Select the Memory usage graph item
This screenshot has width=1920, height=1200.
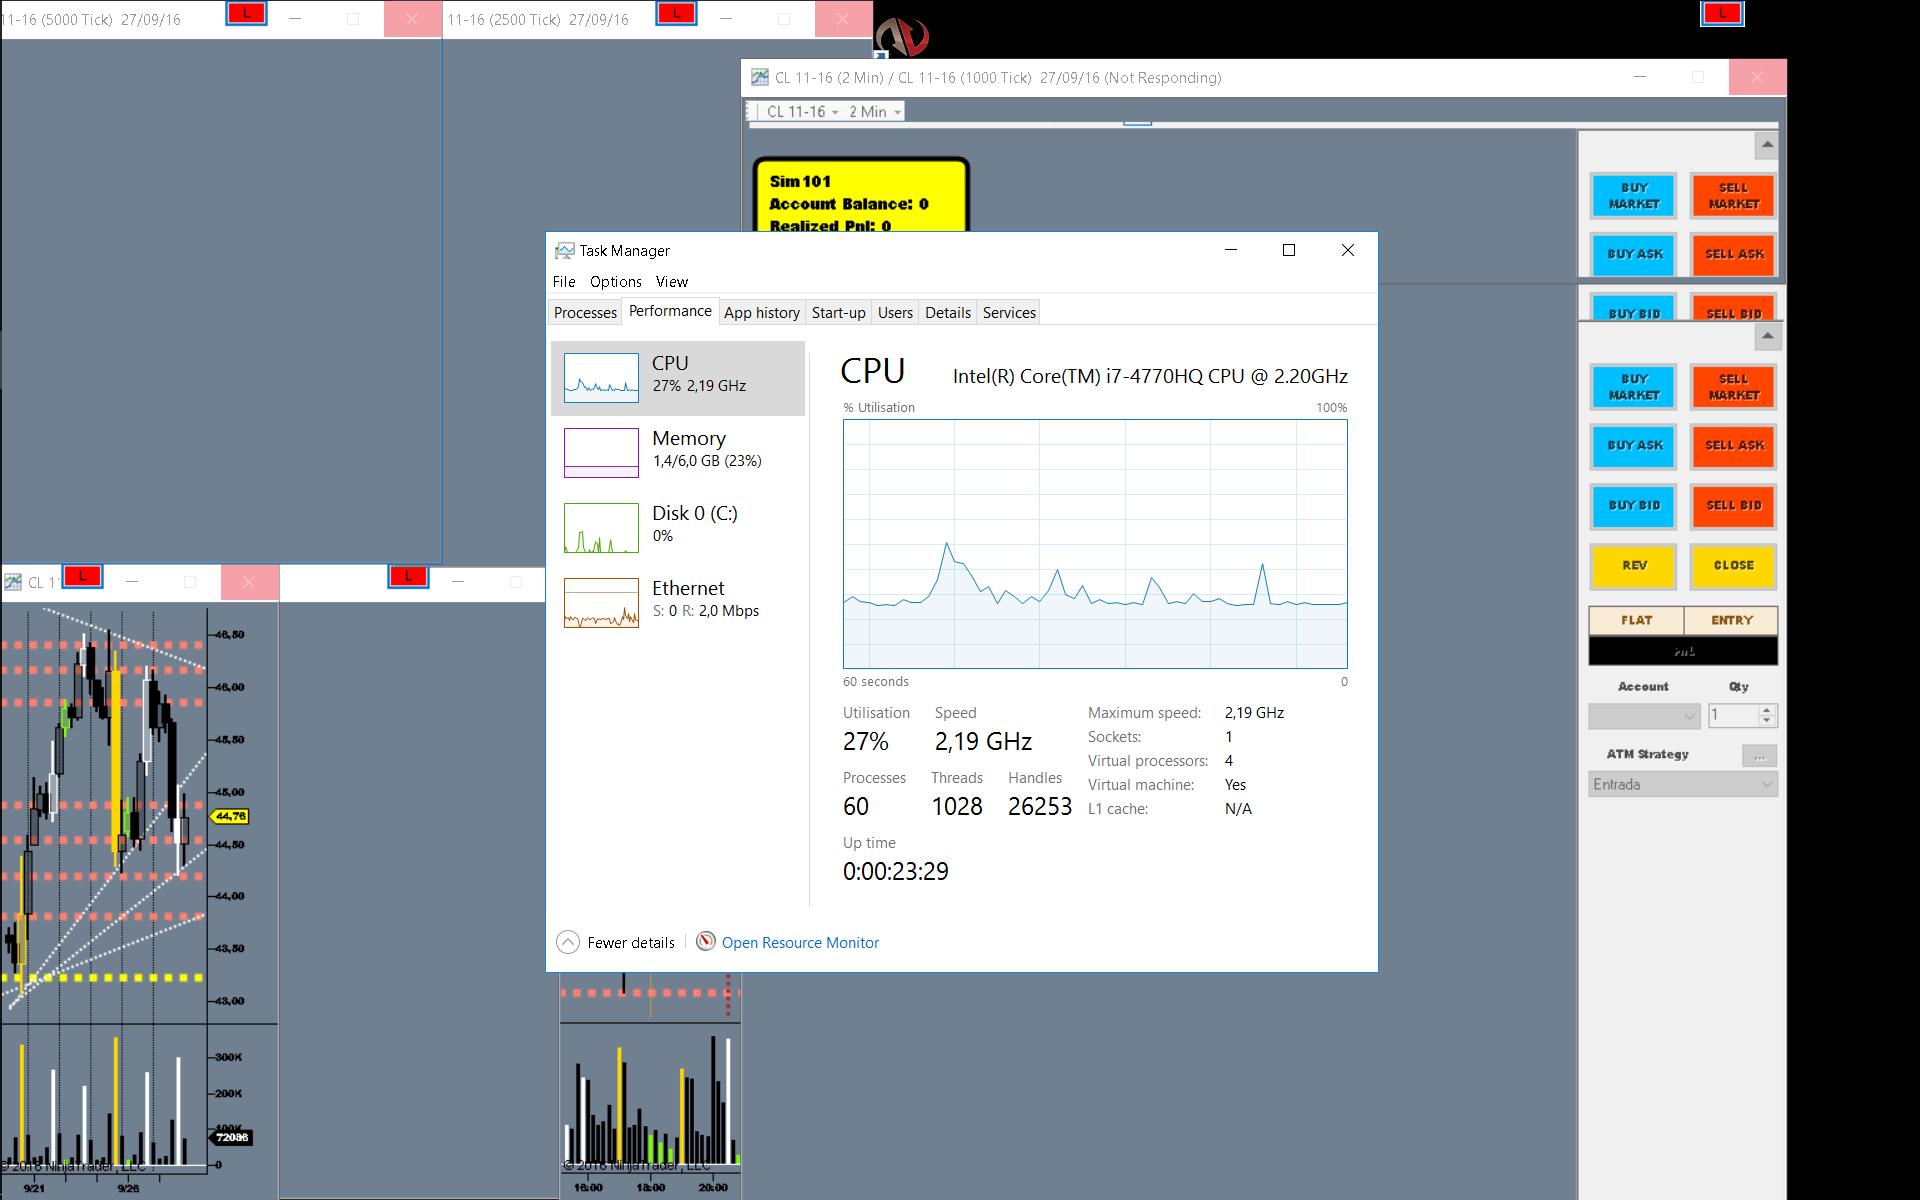coord(601,453)
